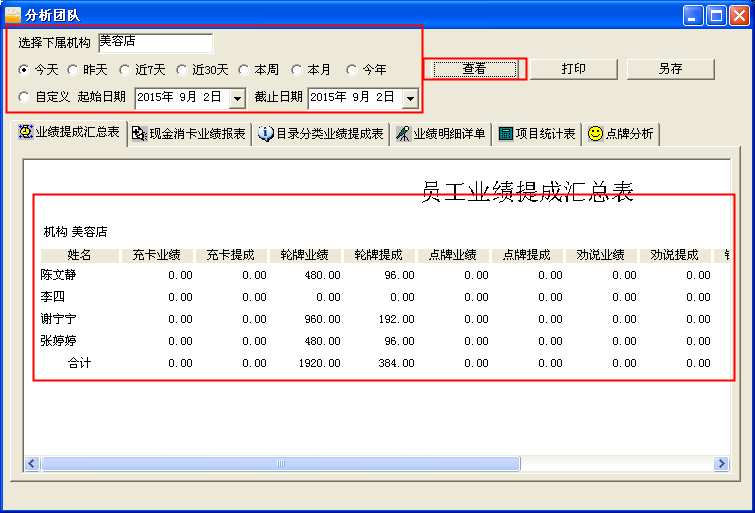
Task: Click the 充卡业绩 column header
Action: (x=156, y=255)
